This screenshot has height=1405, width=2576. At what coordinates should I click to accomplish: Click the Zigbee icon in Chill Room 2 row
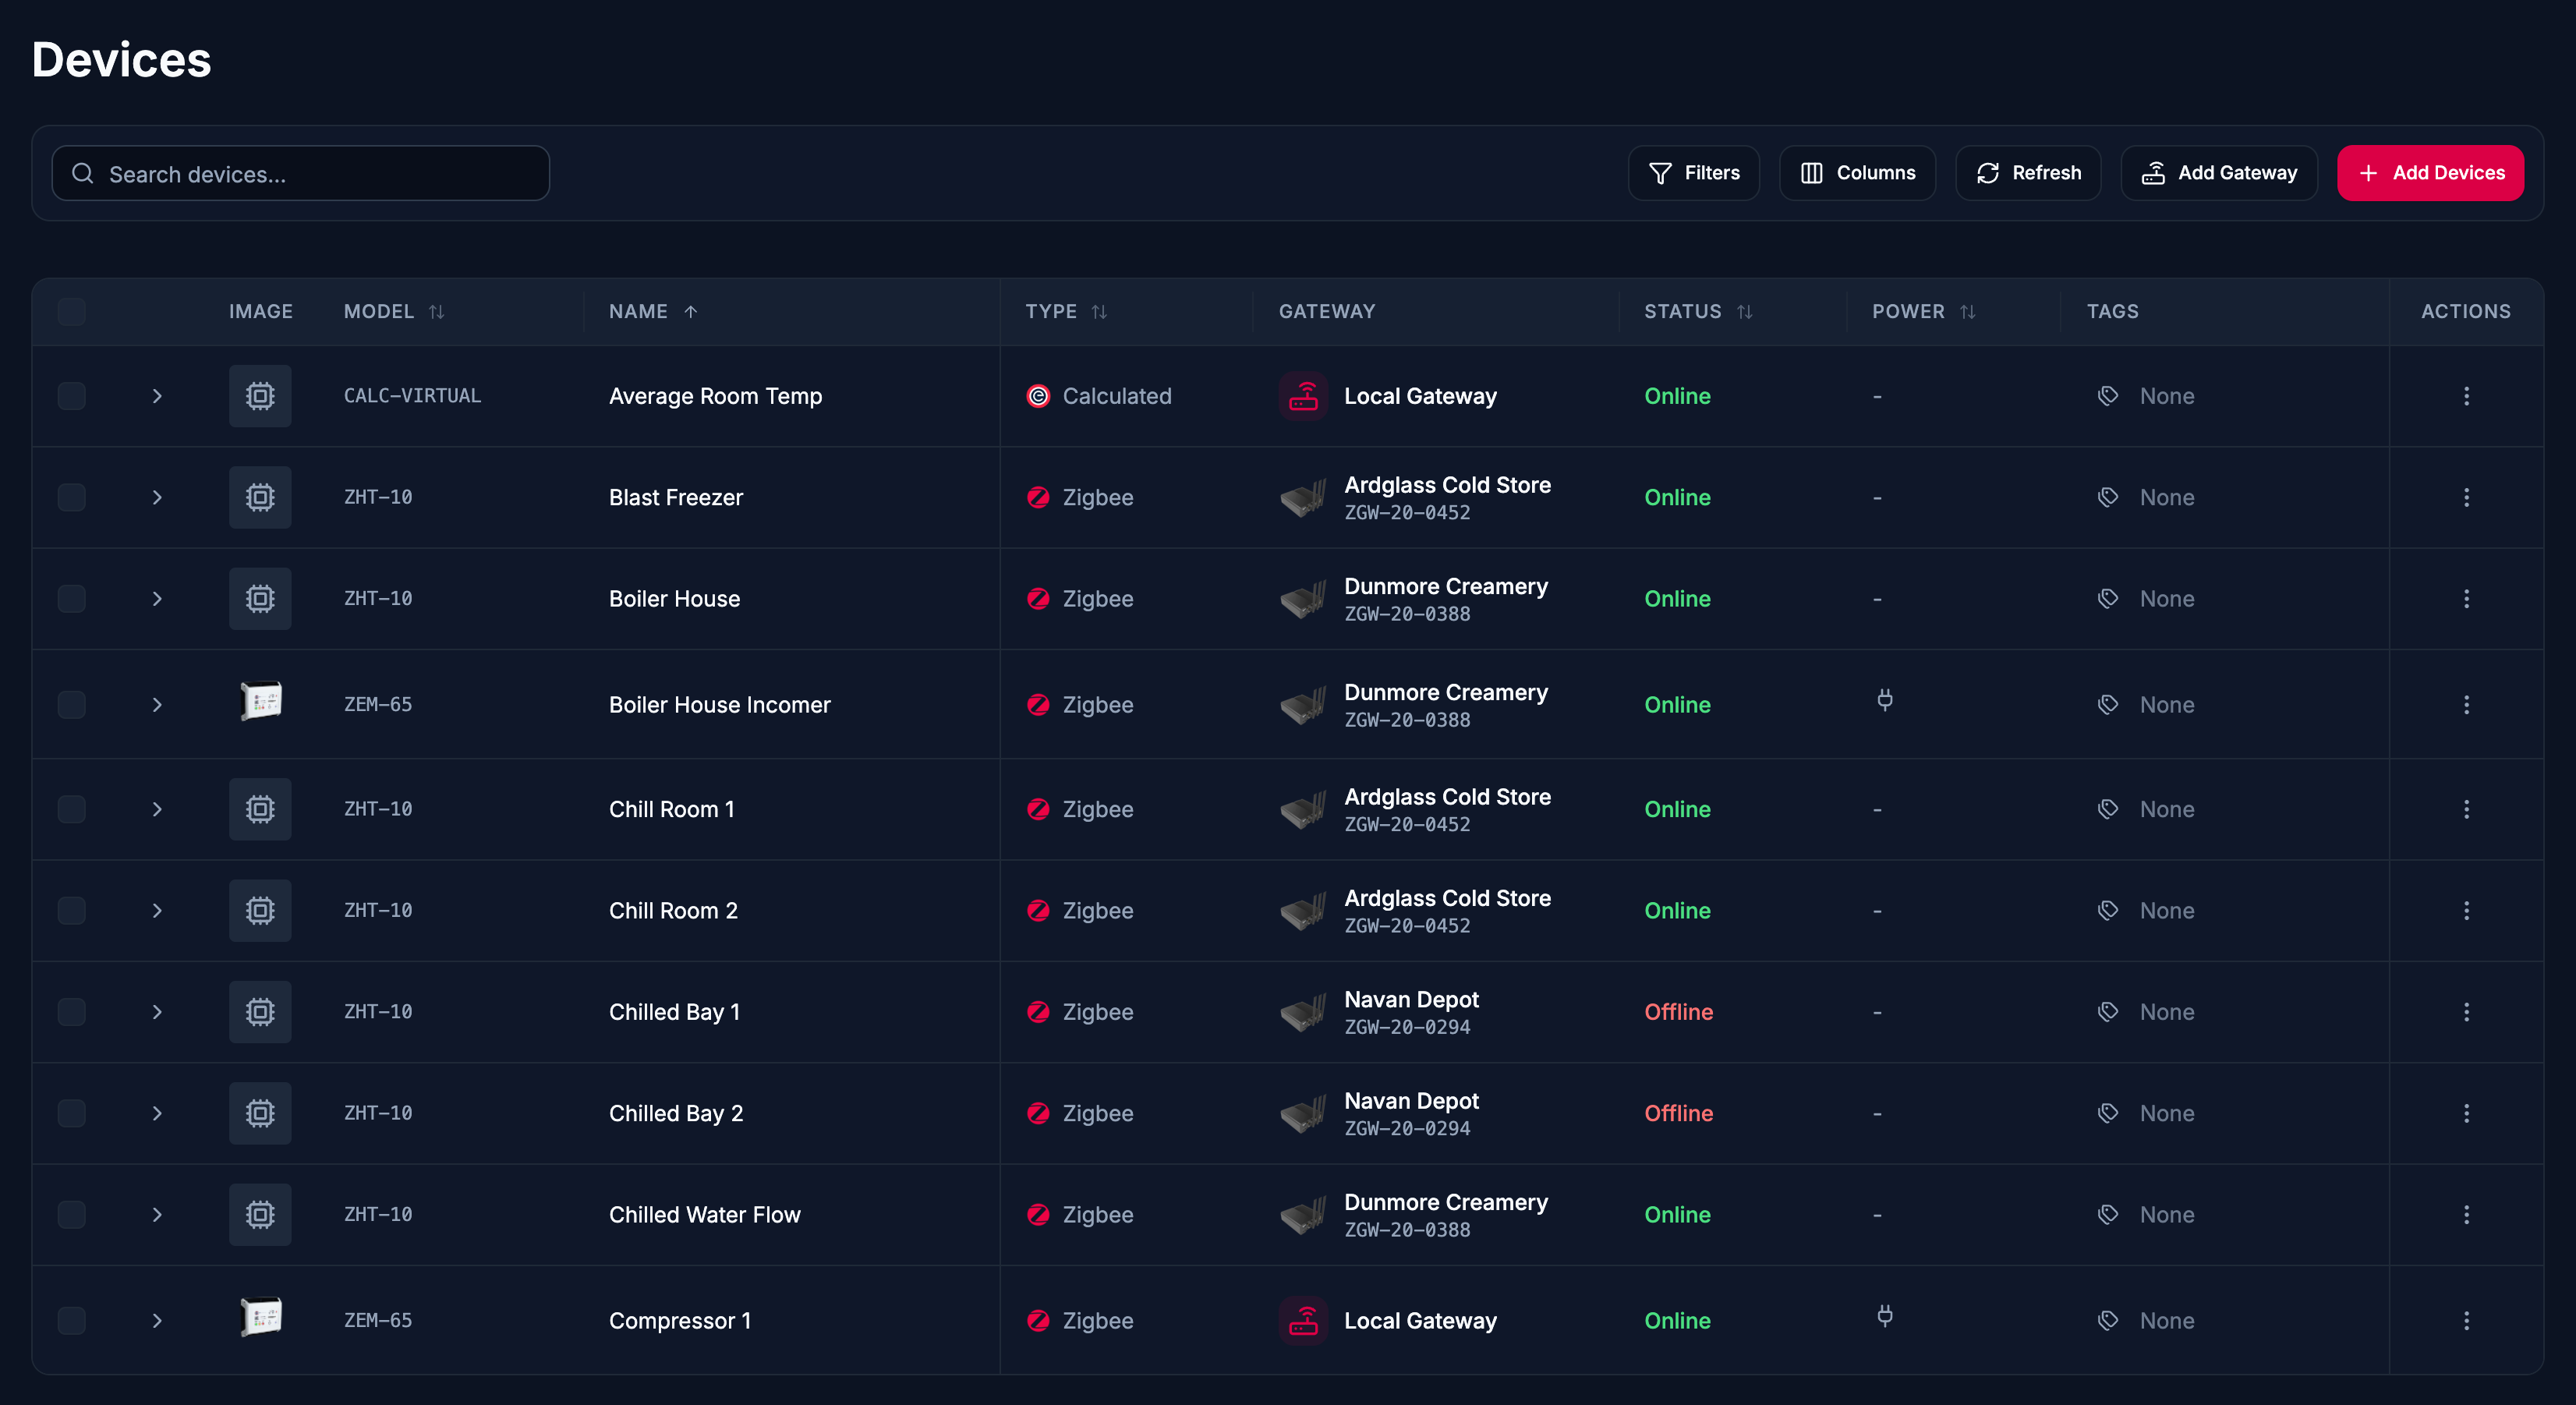coord(1038,910)
